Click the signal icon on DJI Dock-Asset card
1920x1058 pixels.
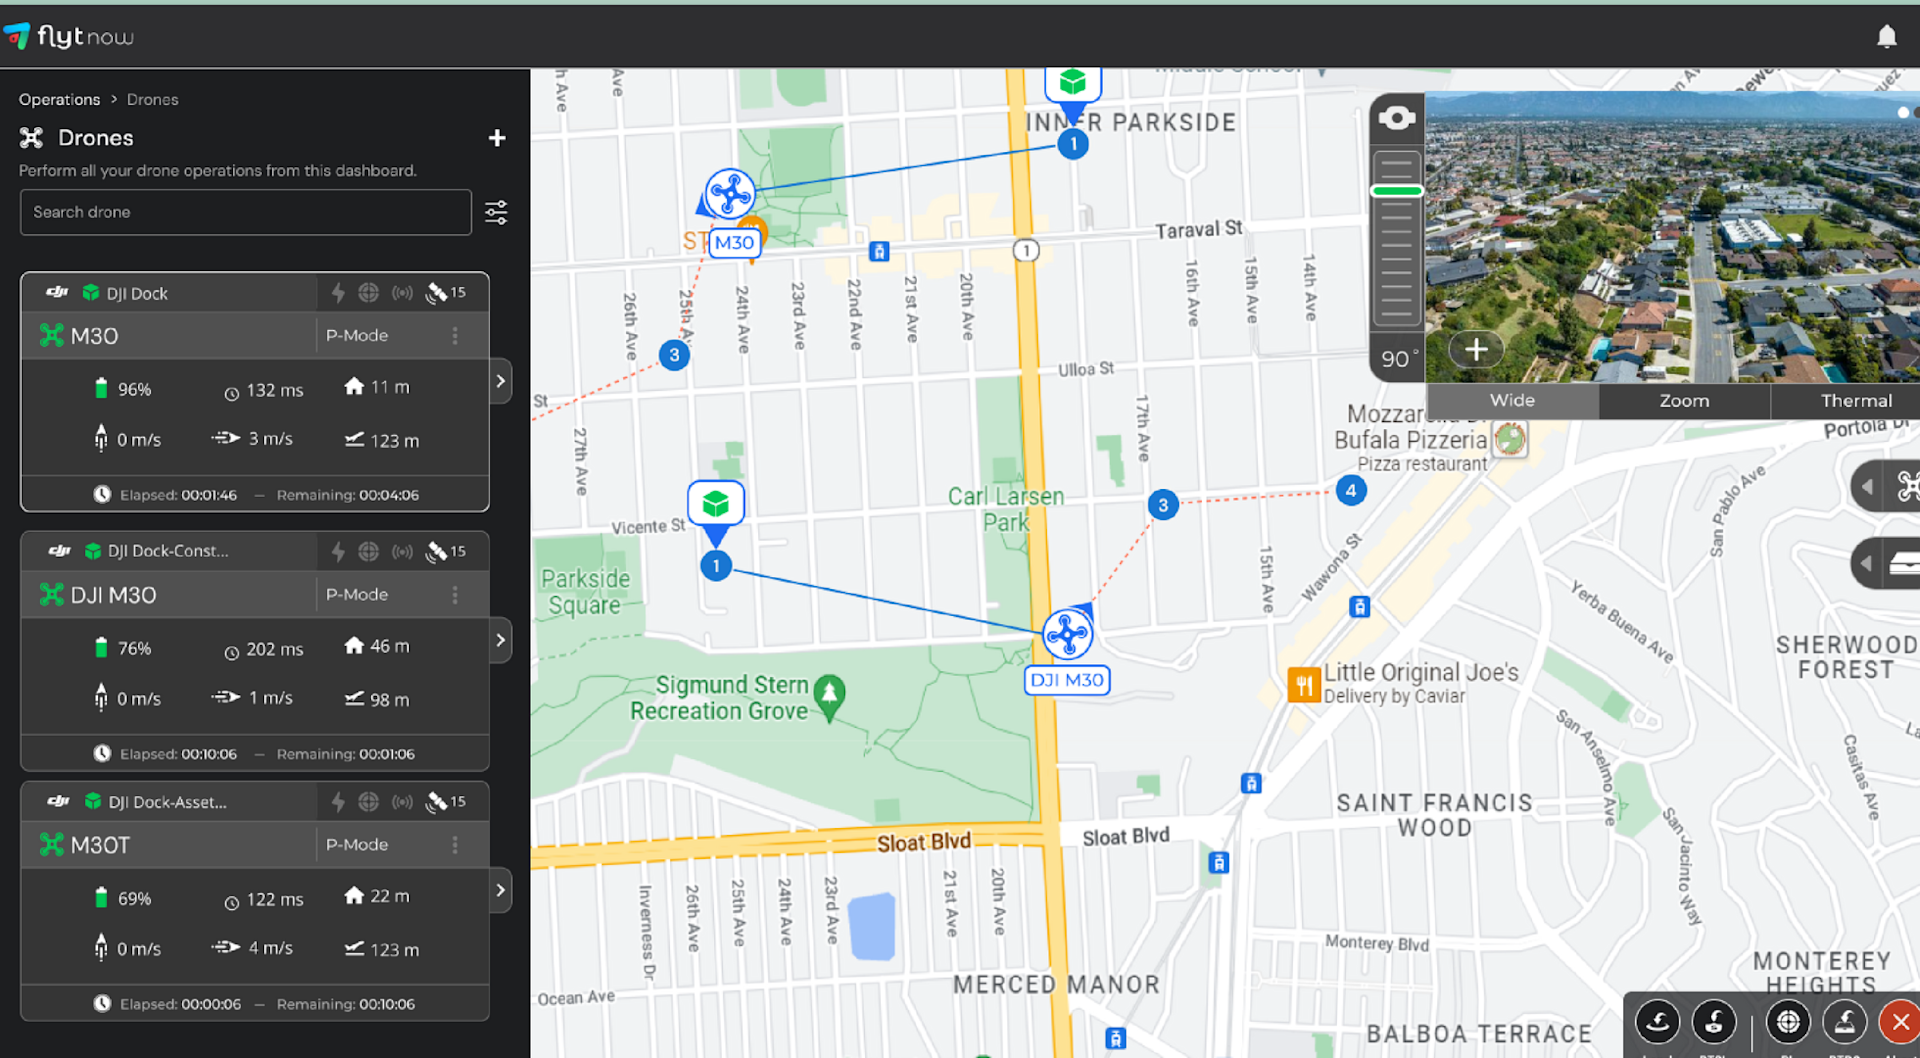pyautogui.click(x=402, y=802)
